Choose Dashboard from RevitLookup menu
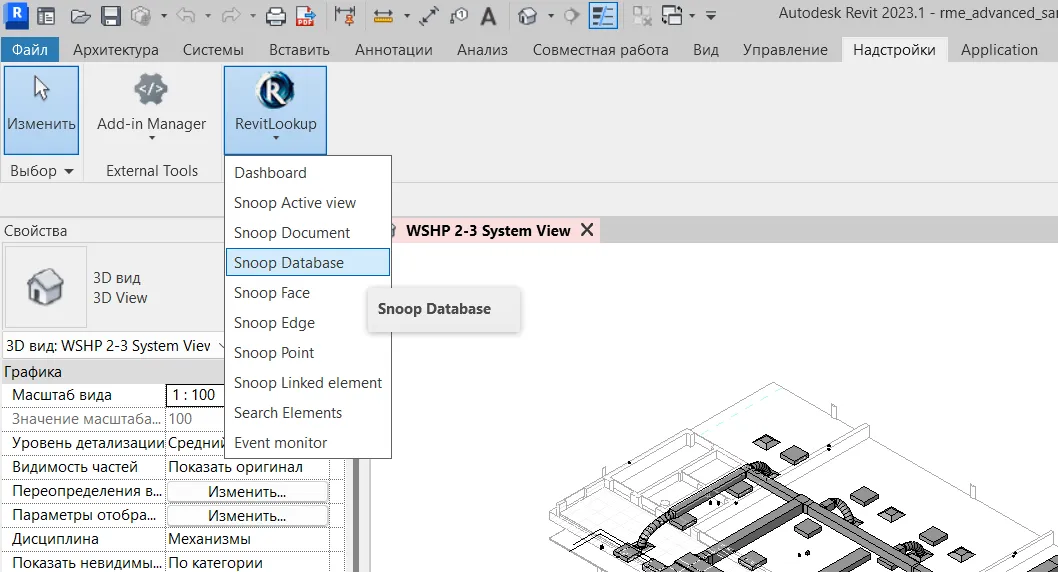 pos(308,173)
